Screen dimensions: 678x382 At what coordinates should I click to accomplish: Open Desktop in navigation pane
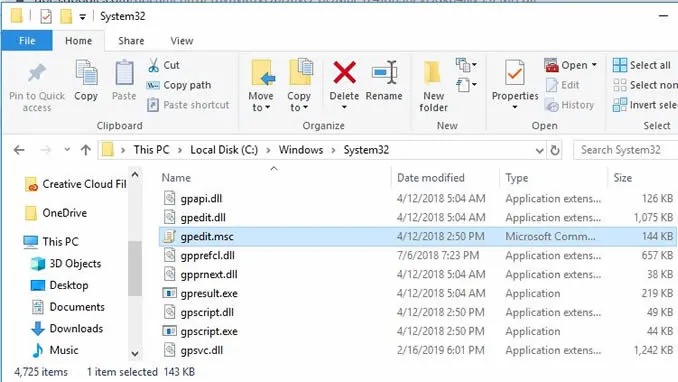(x=59, y=285)
